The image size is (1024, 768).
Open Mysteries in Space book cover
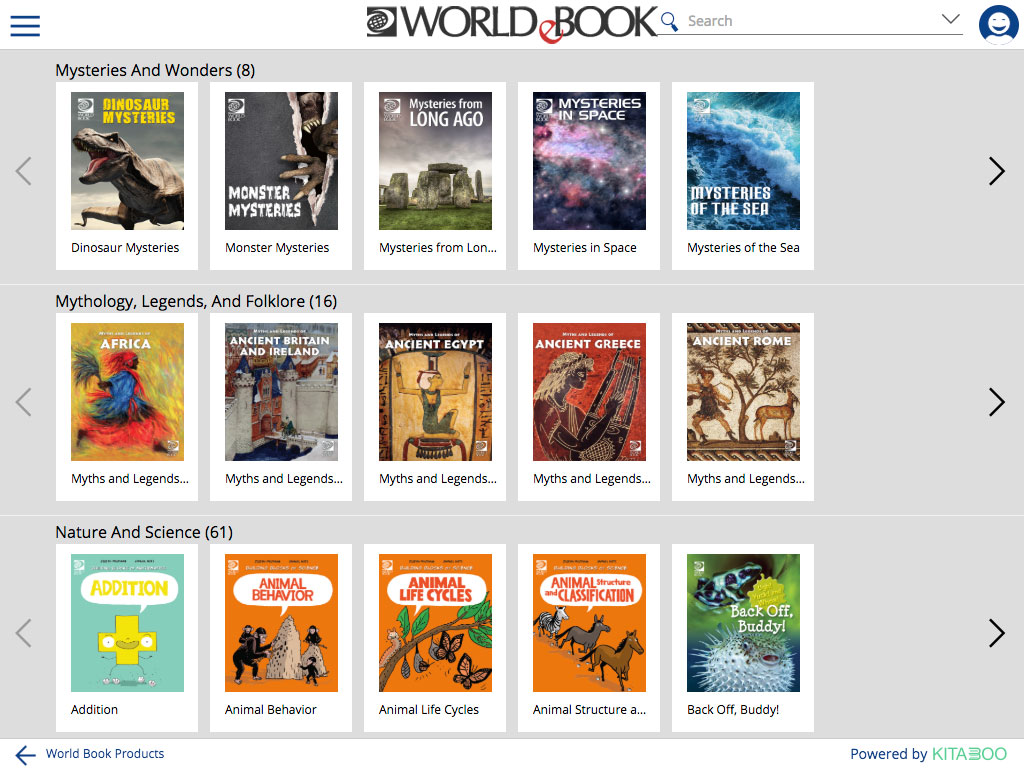(589, 161)
